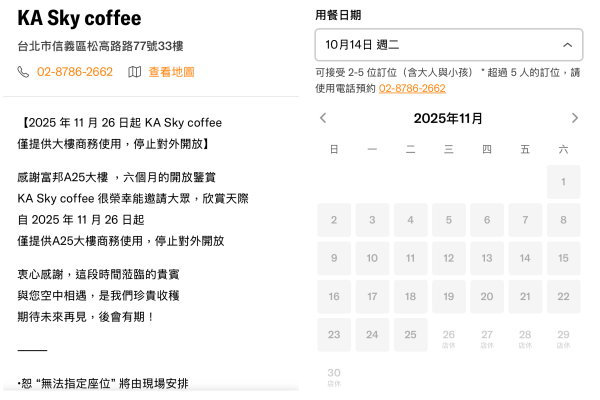Screen dimensions: 600x400
Task: Select November 1 in the calendar
Action: (564, 182)
